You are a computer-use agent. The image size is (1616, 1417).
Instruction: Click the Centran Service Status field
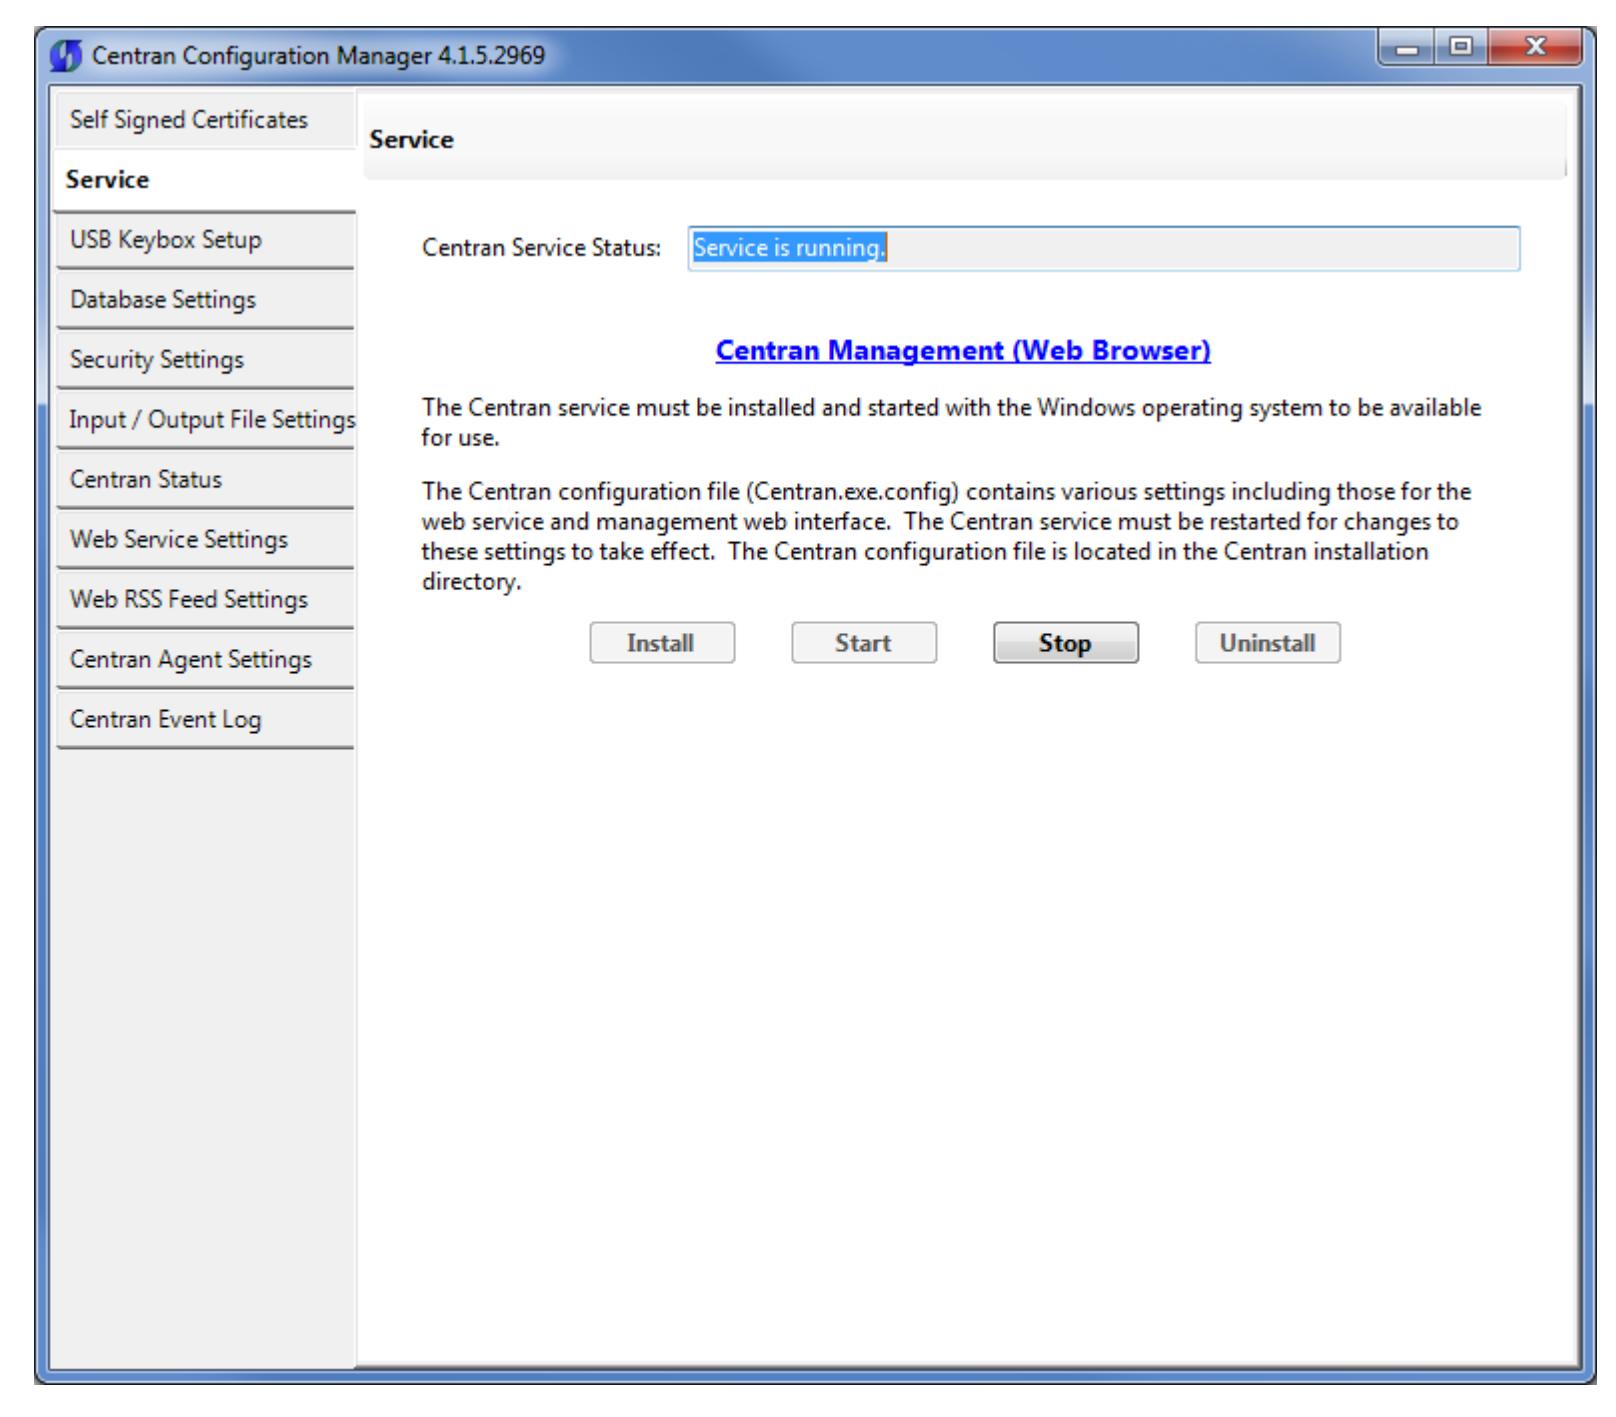pos(1104,248)
